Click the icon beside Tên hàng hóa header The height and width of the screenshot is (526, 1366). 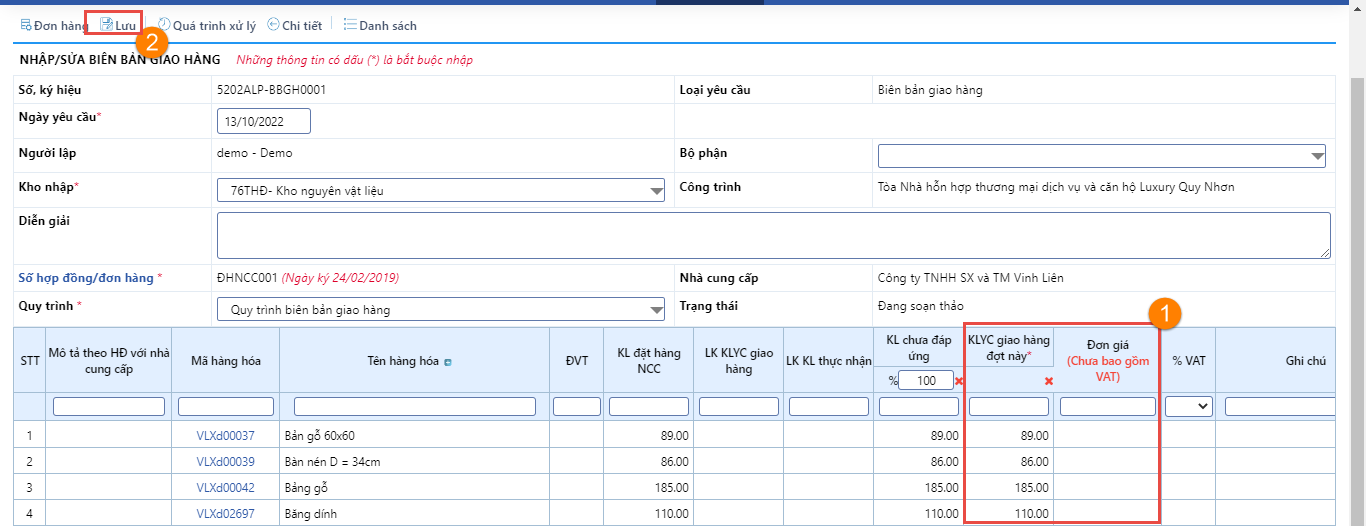(448, 362)
